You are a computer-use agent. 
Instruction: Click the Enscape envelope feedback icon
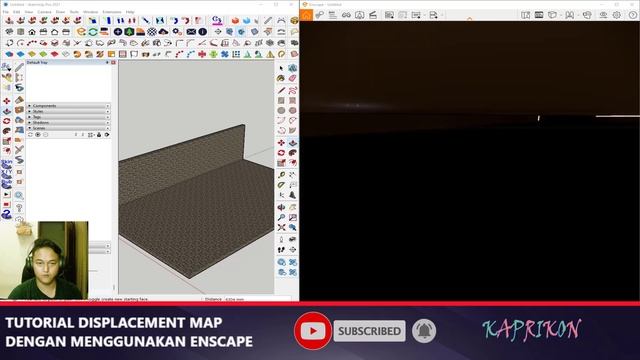(x=191, y=32)
